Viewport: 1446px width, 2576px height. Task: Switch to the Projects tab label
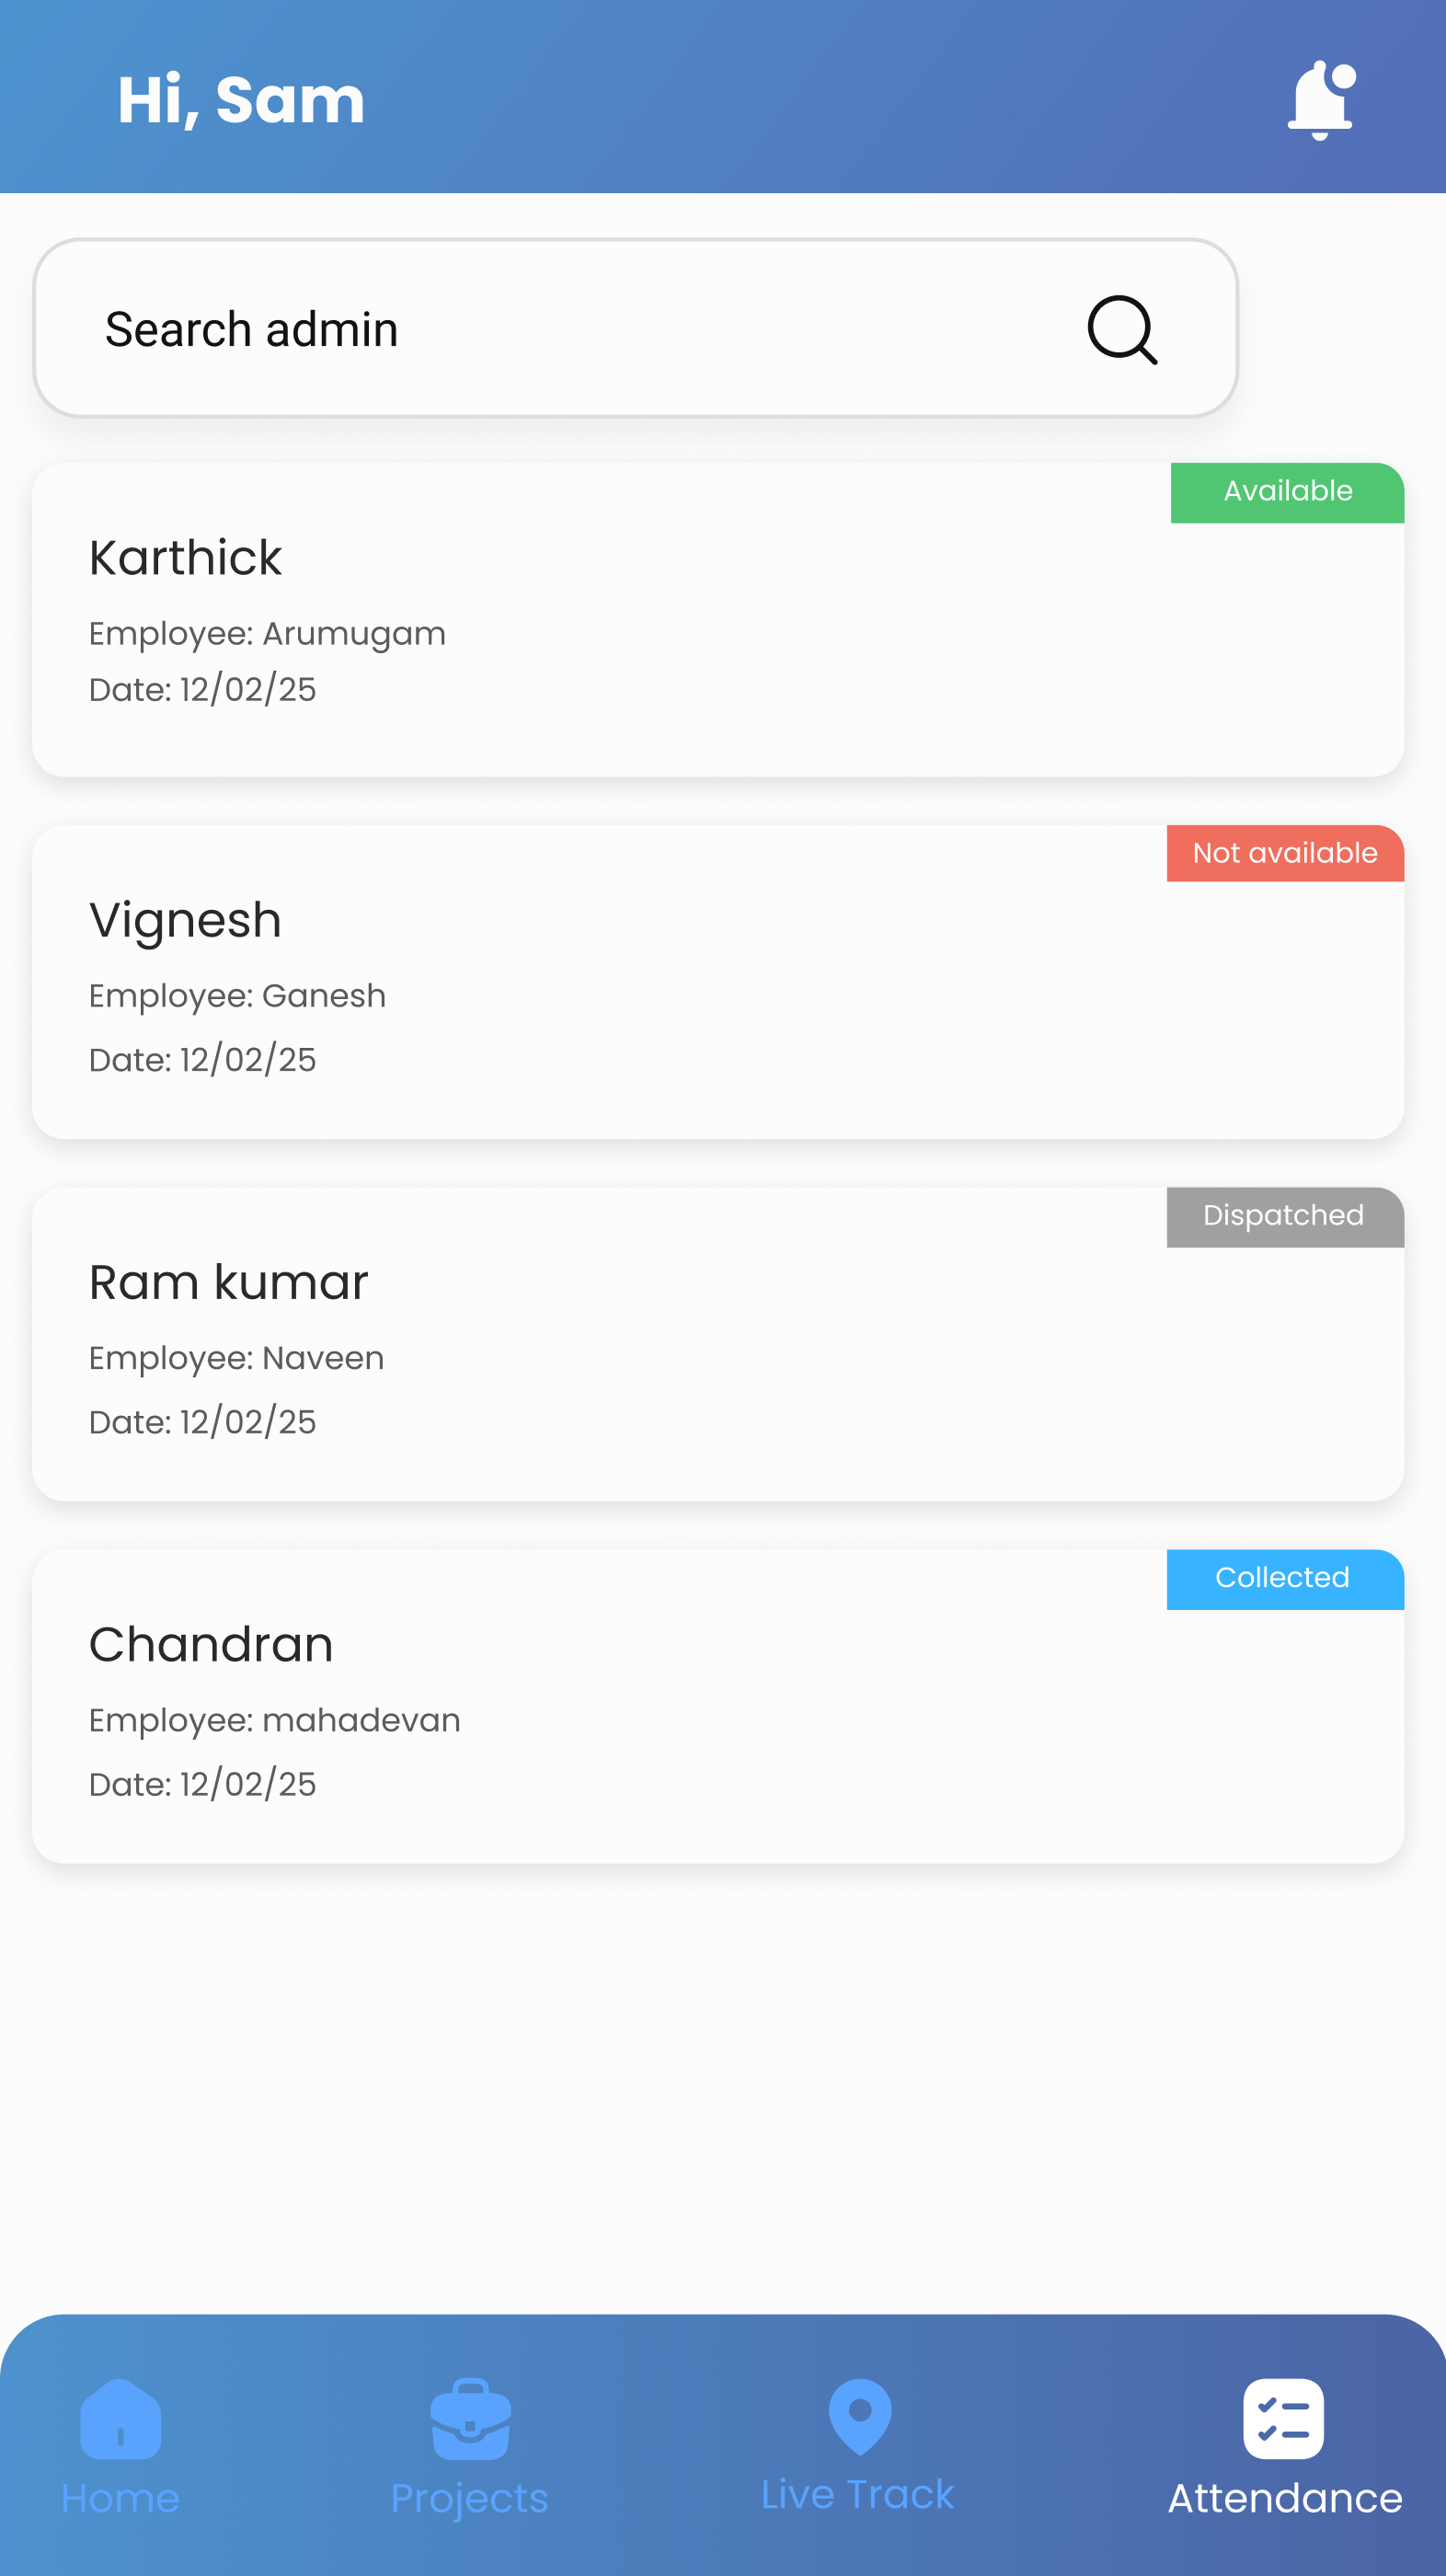(x=470, y=2498)
